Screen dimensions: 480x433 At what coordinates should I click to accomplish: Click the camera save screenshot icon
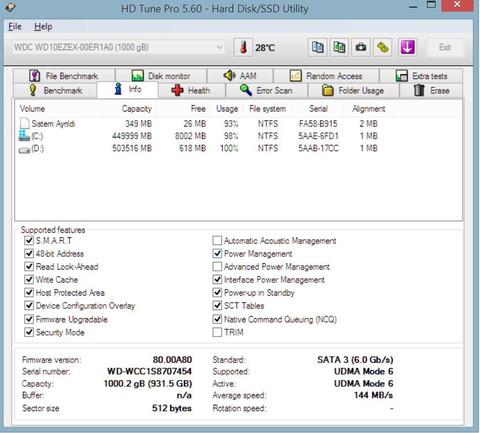361,47
